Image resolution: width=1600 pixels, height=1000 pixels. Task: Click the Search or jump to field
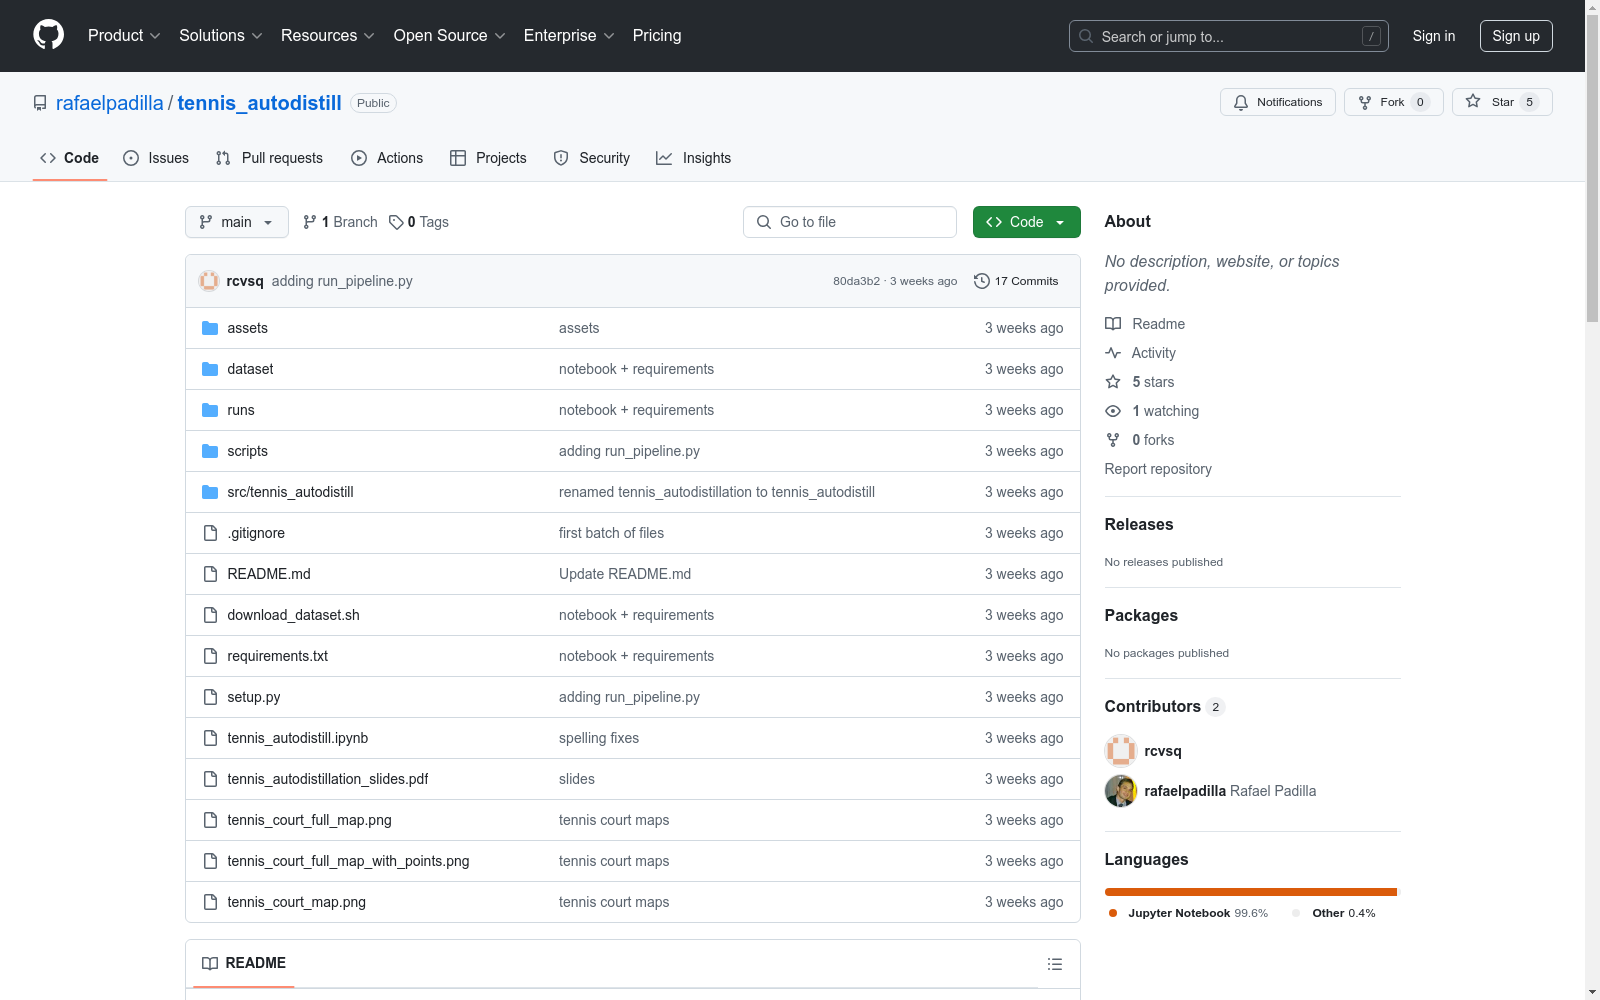coord(1229,36)
